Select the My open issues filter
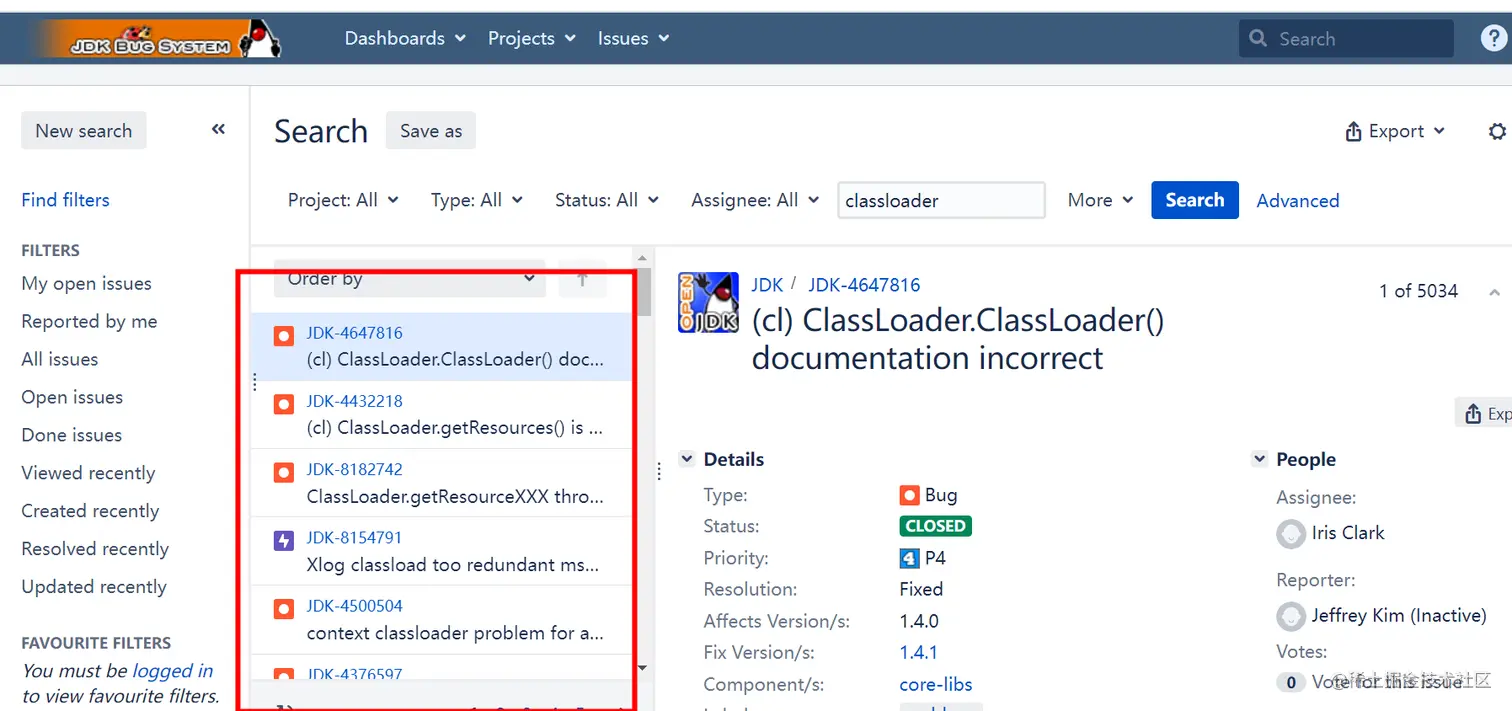This screenshot has width=1512, height=711. click(87, 284)
